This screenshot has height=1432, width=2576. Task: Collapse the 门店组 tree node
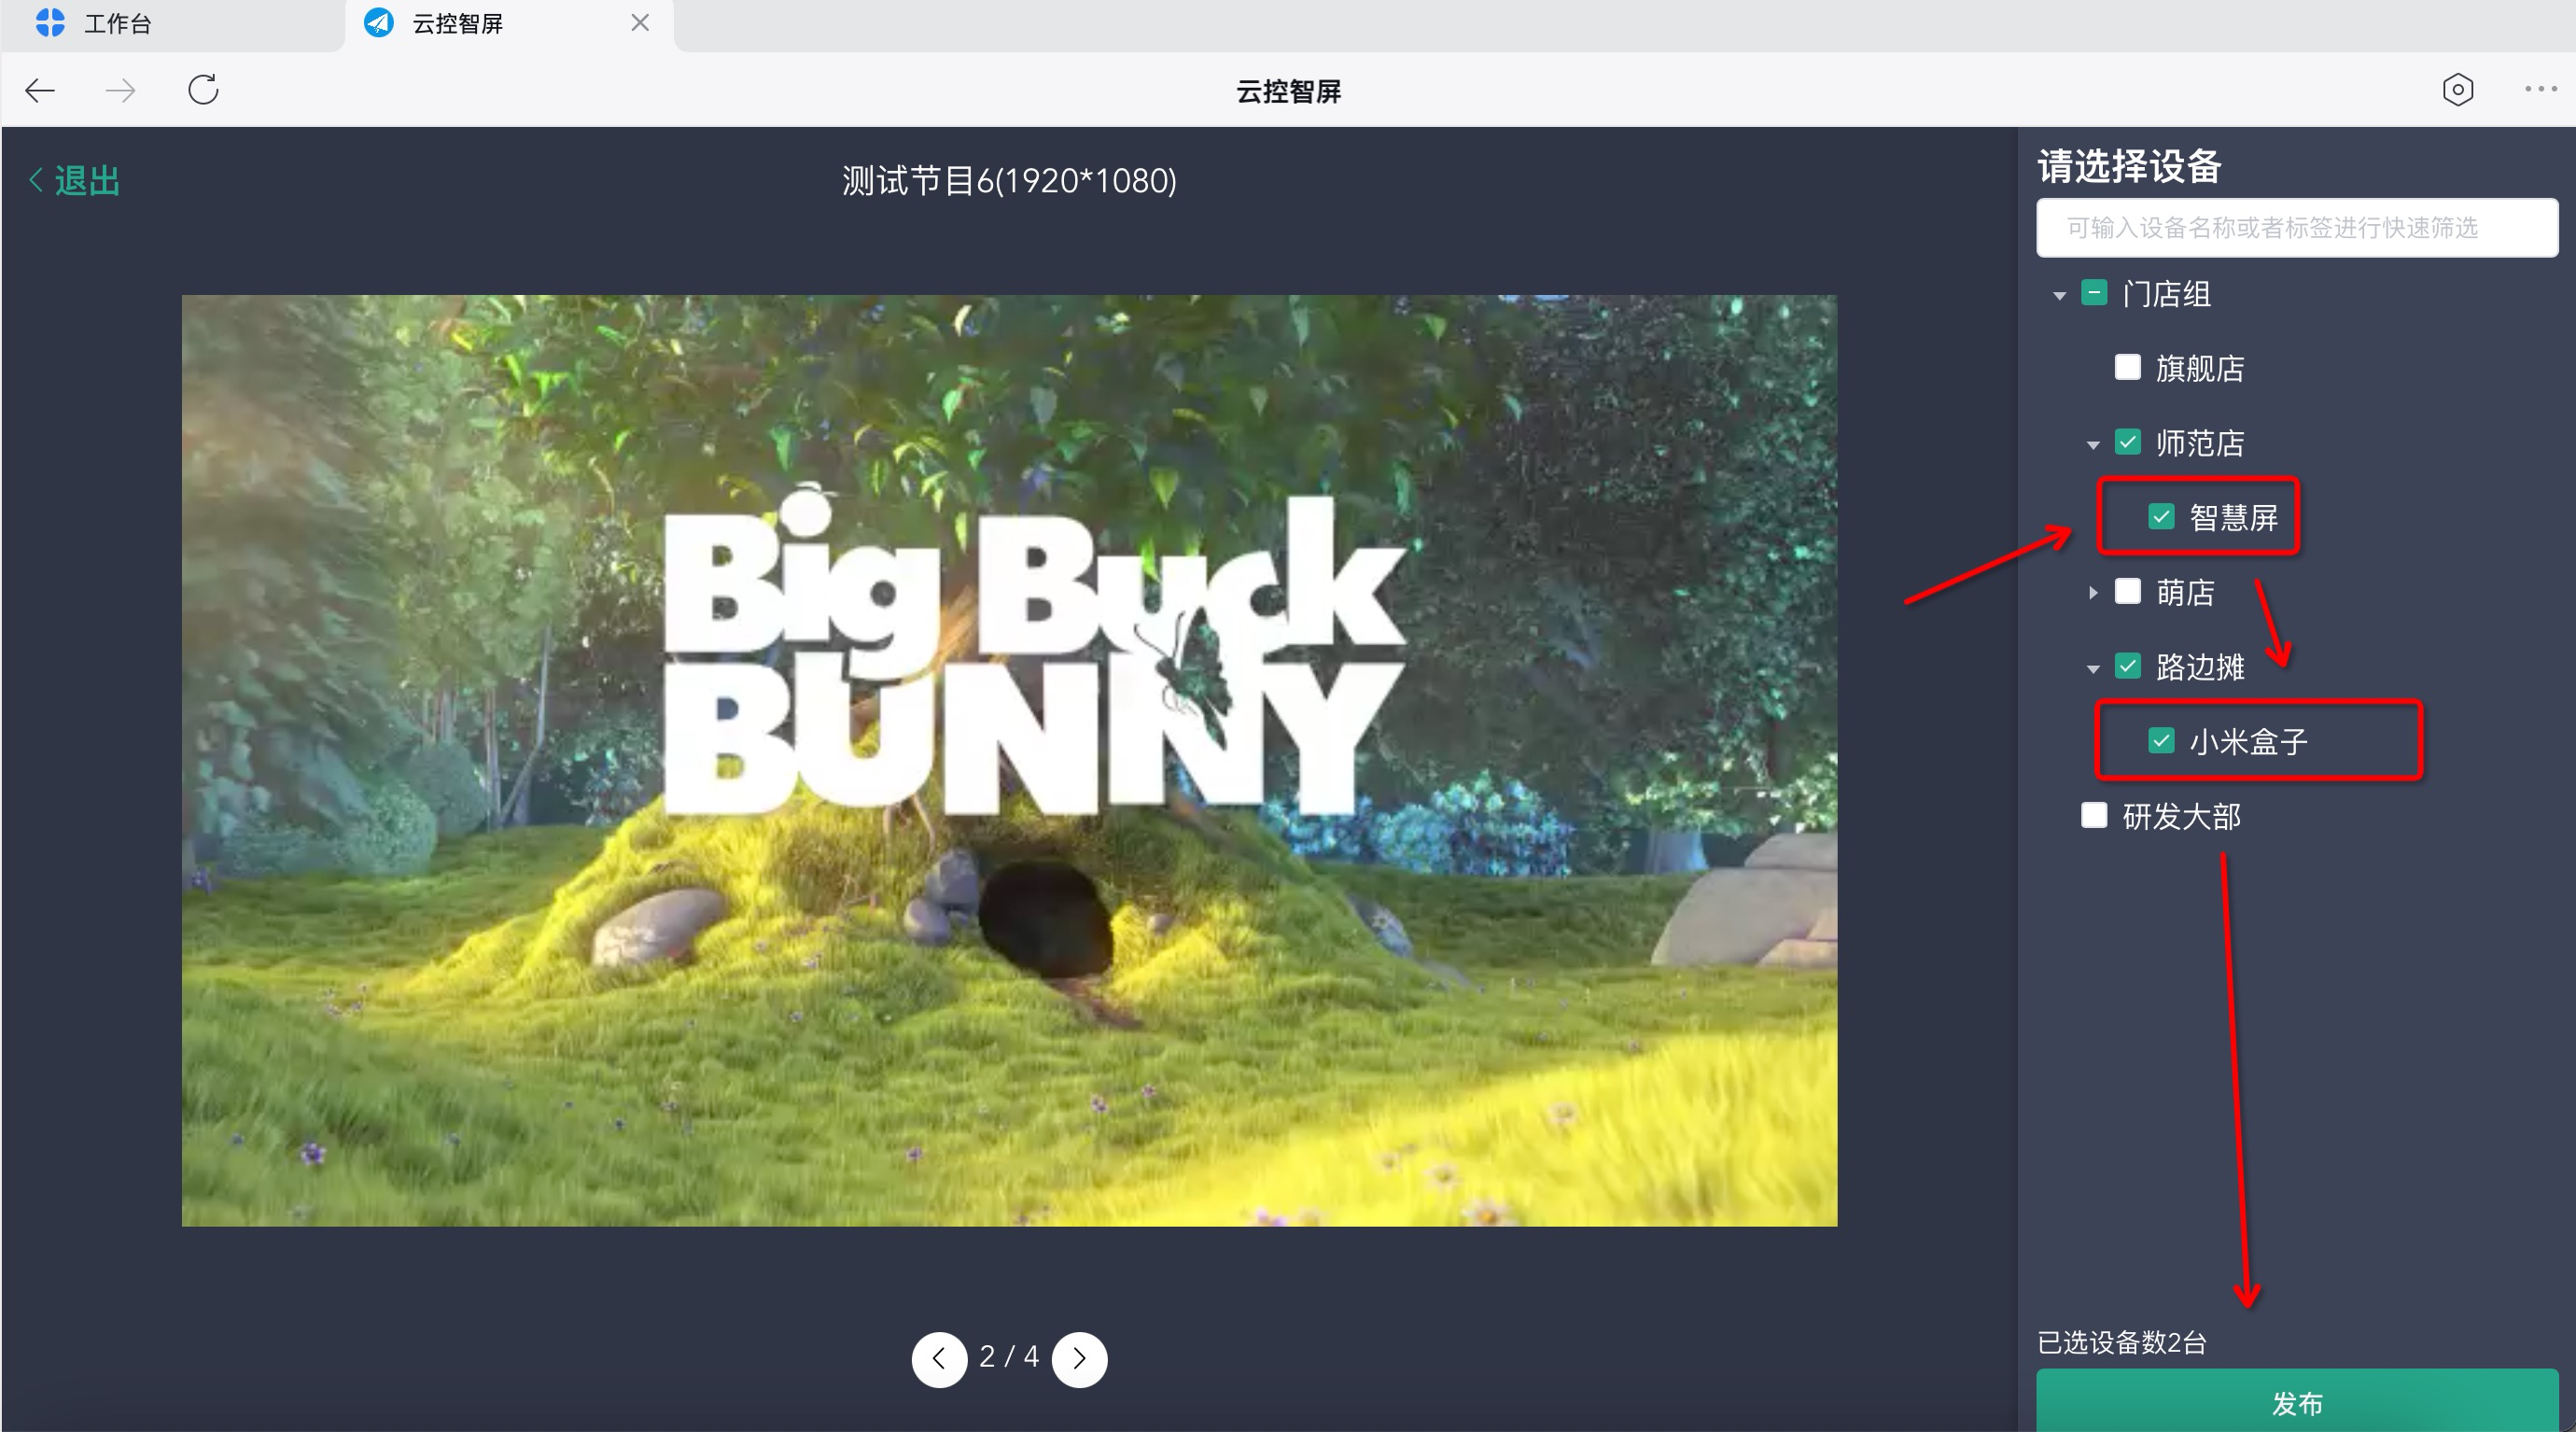(2059, 295)
